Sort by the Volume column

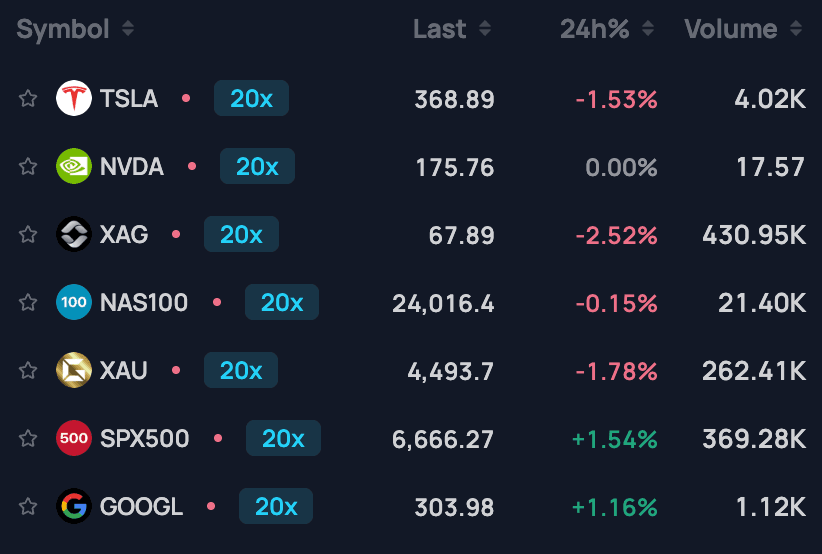click(796, 30)
